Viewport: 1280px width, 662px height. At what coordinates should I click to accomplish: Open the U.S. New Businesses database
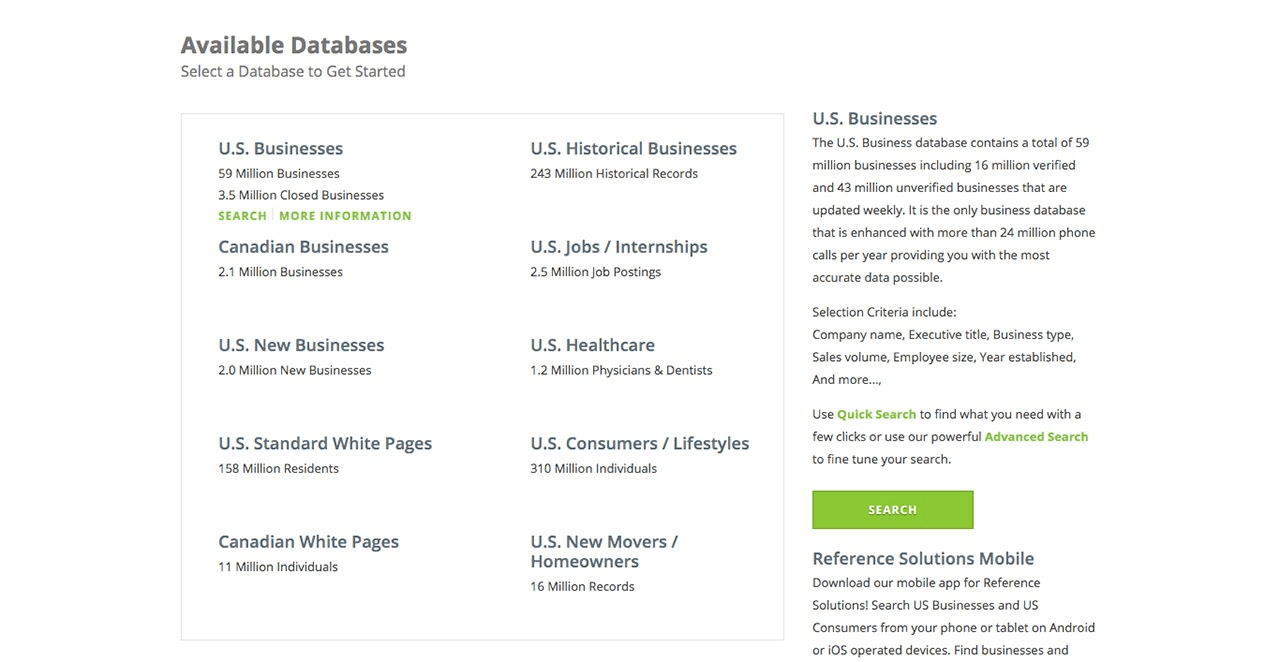pyautogui.click(x=301, y=345)
